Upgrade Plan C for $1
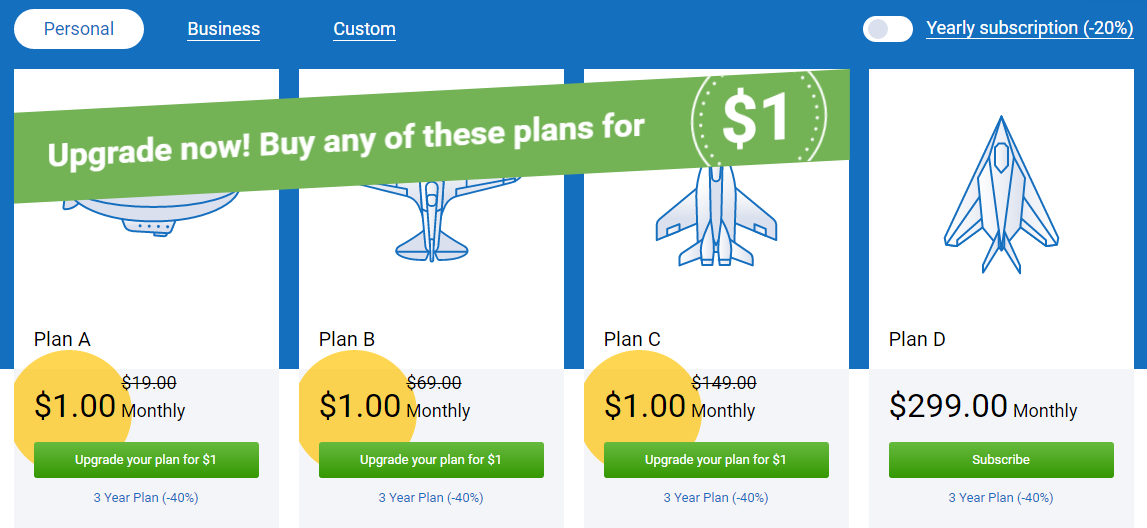1147x528 pixels. (x=716, y=460)
